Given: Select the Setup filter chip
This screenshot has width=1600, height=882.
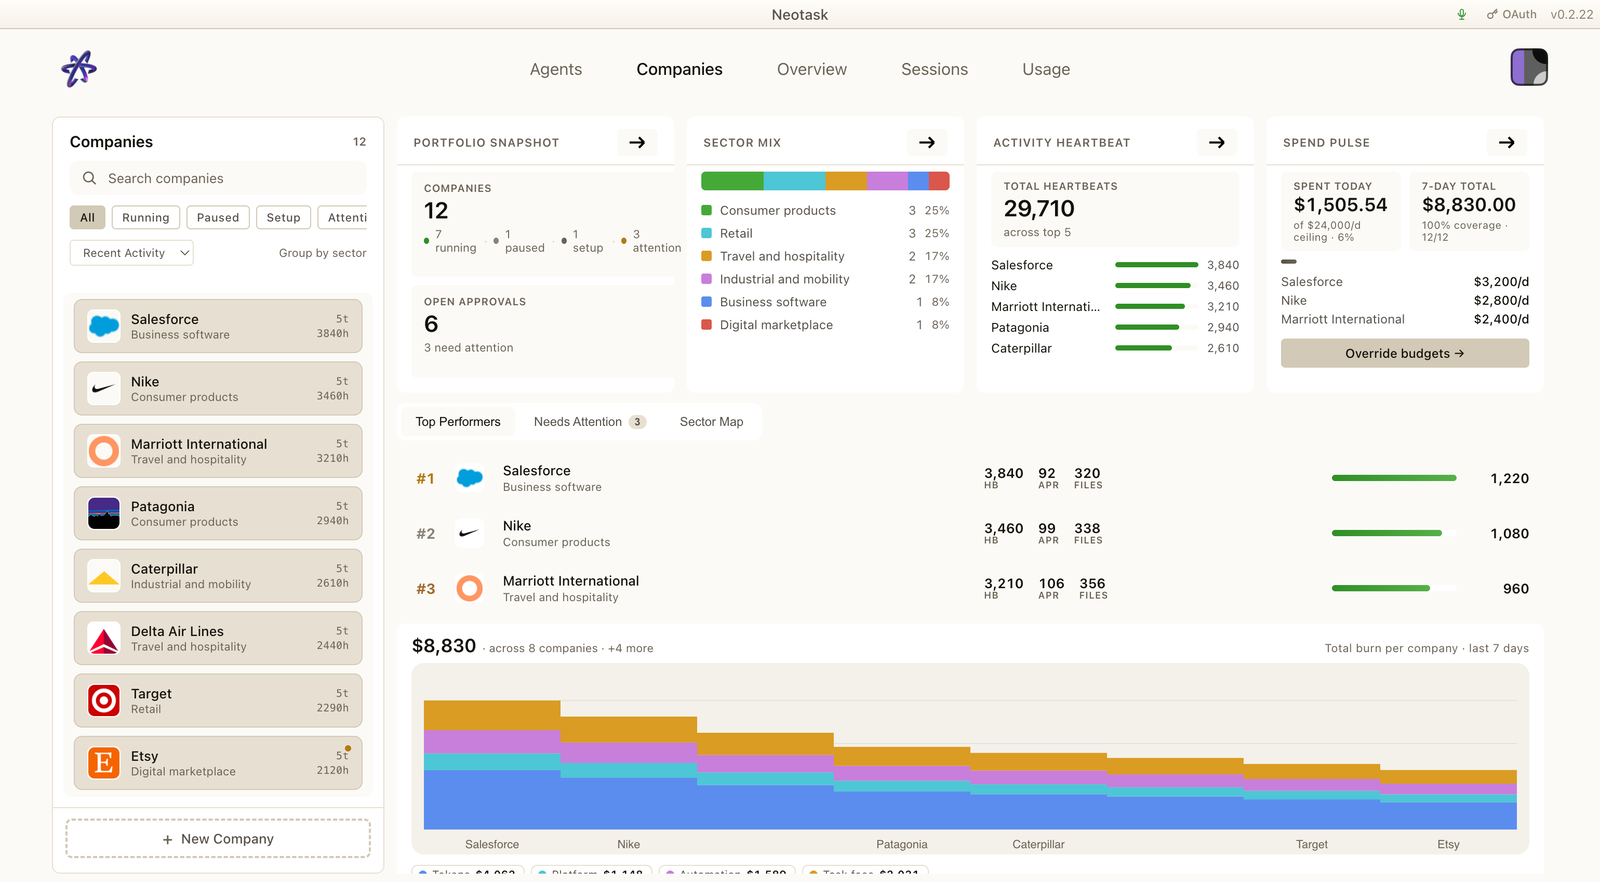Looking at the screenshot, I should point(283,217).
